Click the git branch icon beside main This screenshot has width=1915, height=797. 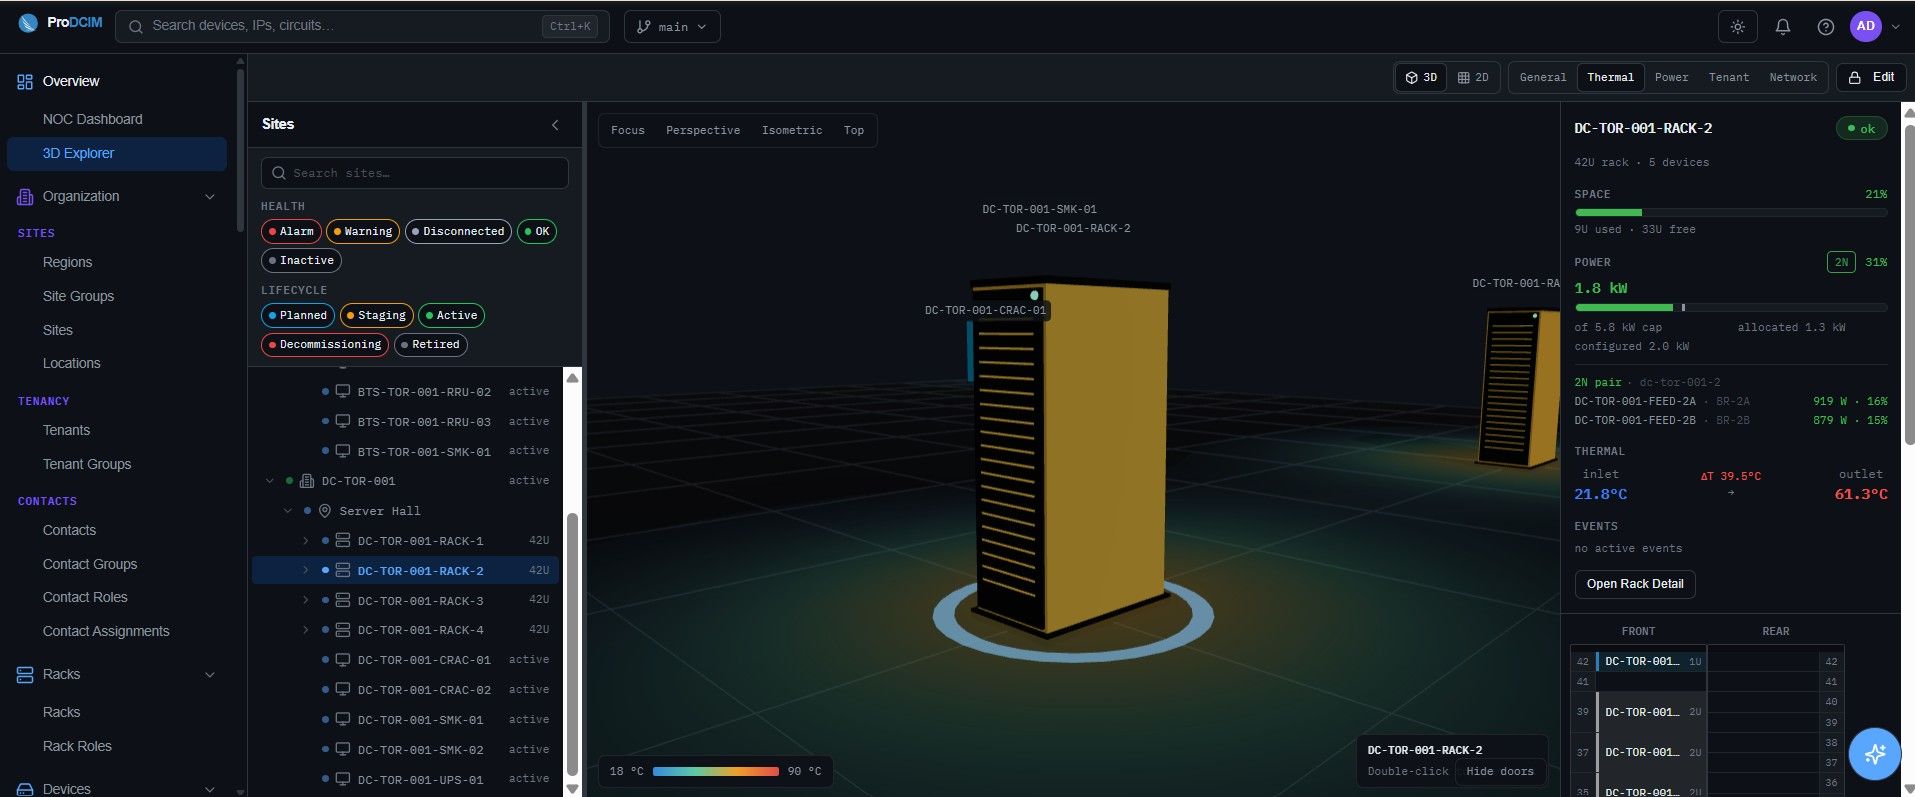[x=644, y=27]
